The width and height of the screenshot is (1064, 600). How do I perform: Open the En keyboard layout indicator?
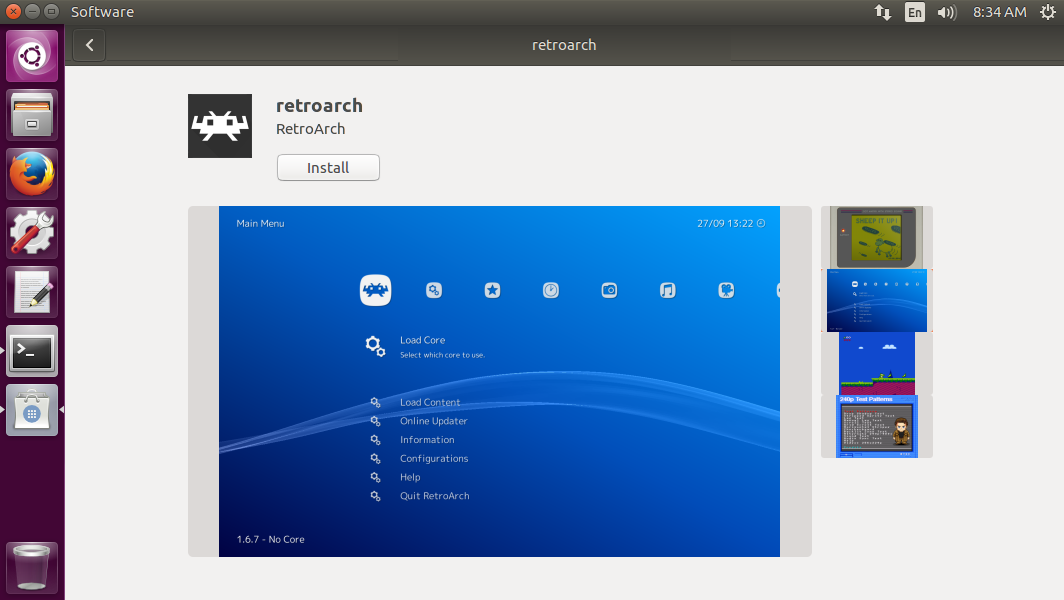coord(915,12)
